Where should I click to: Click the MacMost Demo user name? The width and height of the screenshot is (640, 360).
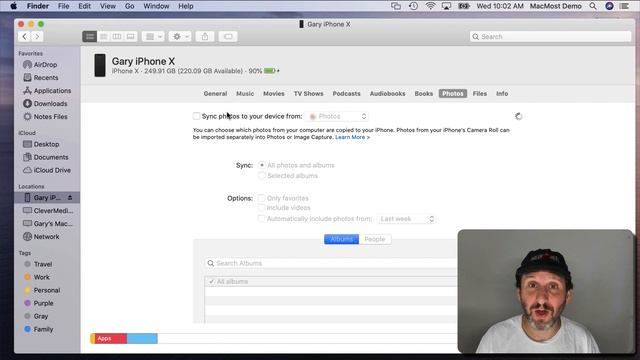[x=556, y=6]
